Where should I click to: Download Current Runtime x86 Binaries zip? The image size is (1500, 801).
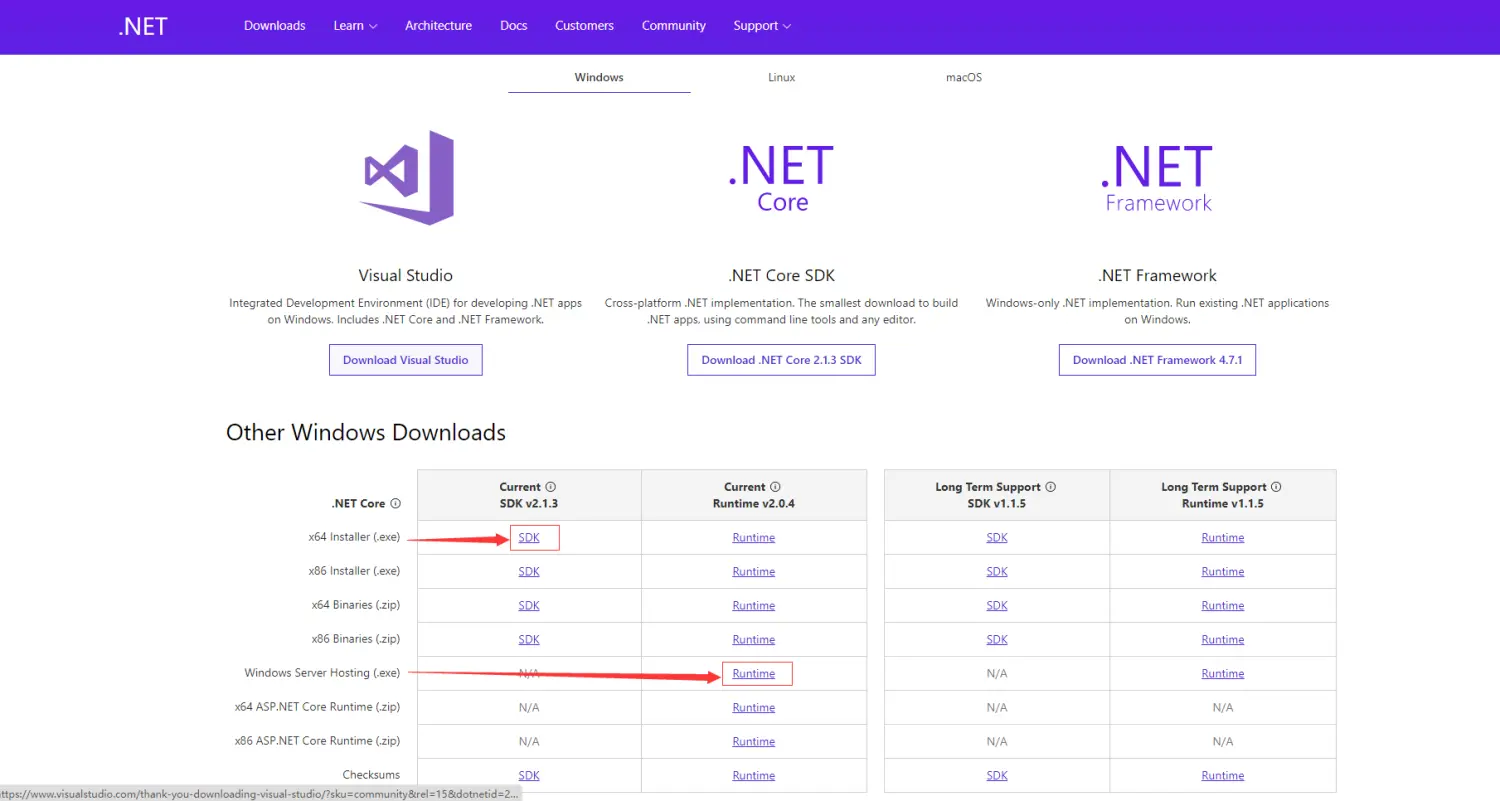(x=754, y=640)
